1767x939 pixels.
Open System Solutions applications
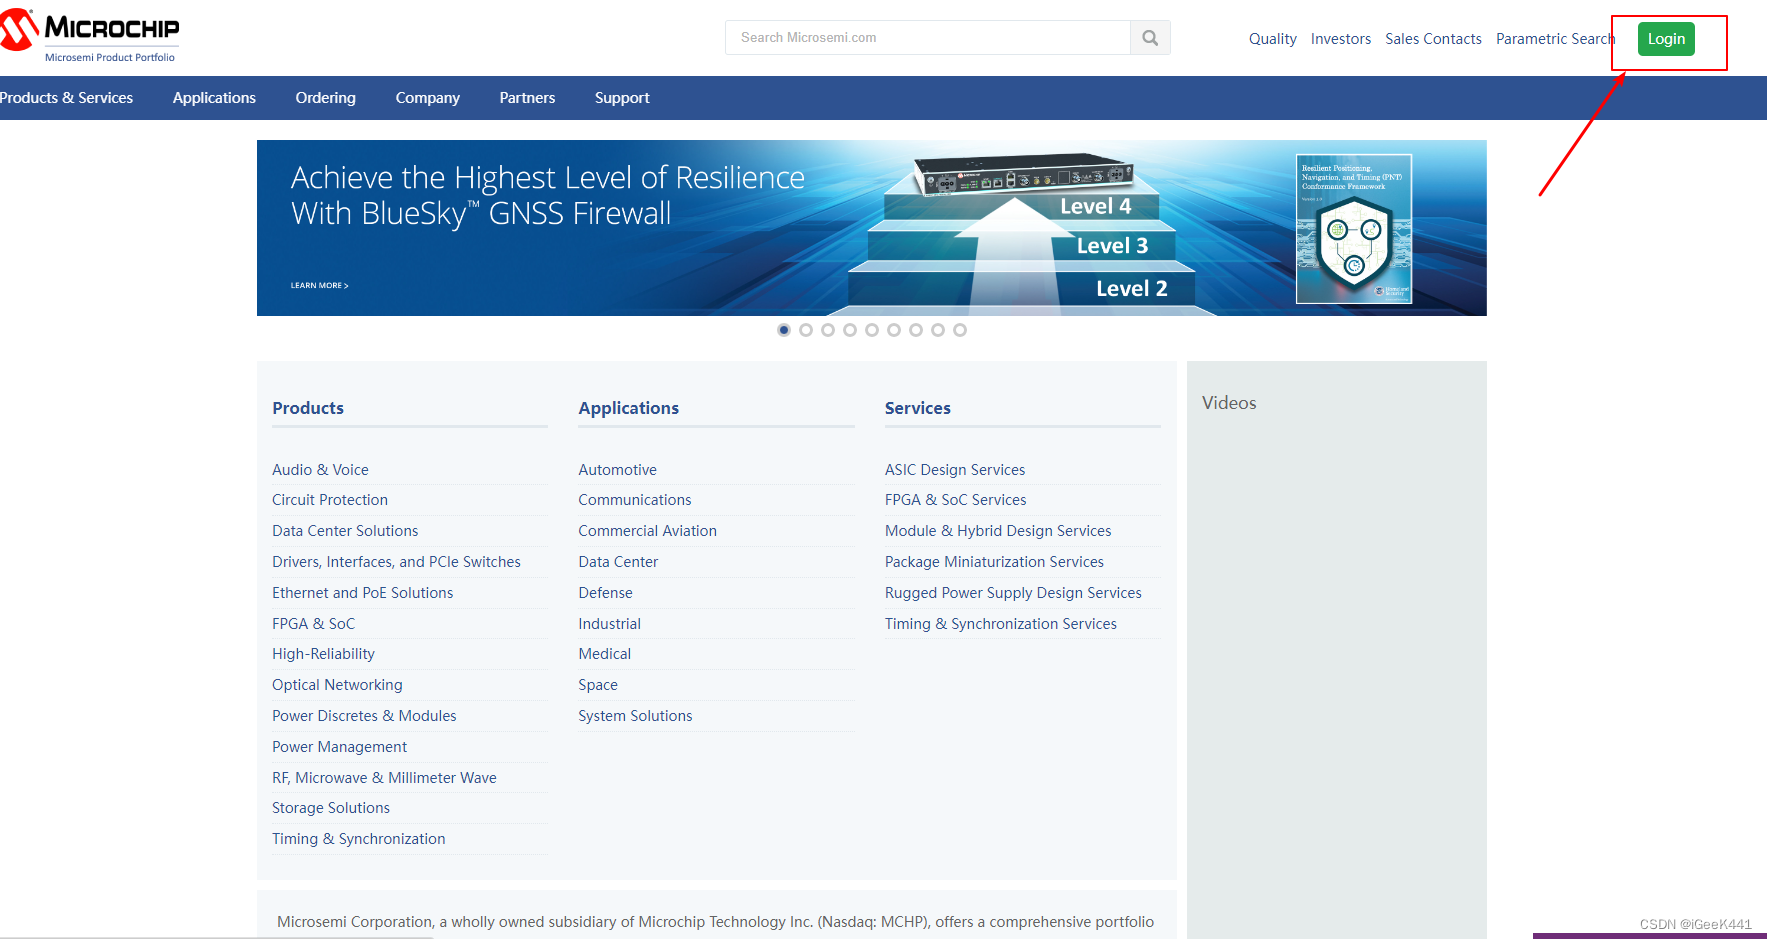pos(635,716)
